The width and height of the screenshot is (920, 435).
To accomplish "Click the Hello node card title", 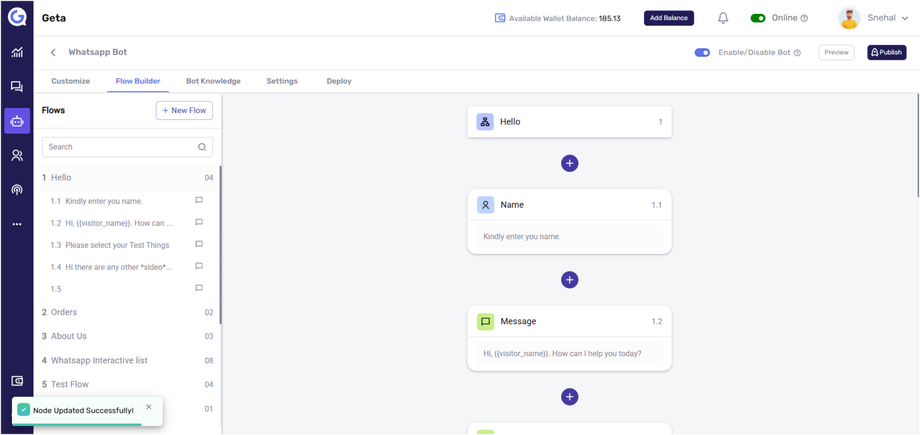I will [510, 122].
